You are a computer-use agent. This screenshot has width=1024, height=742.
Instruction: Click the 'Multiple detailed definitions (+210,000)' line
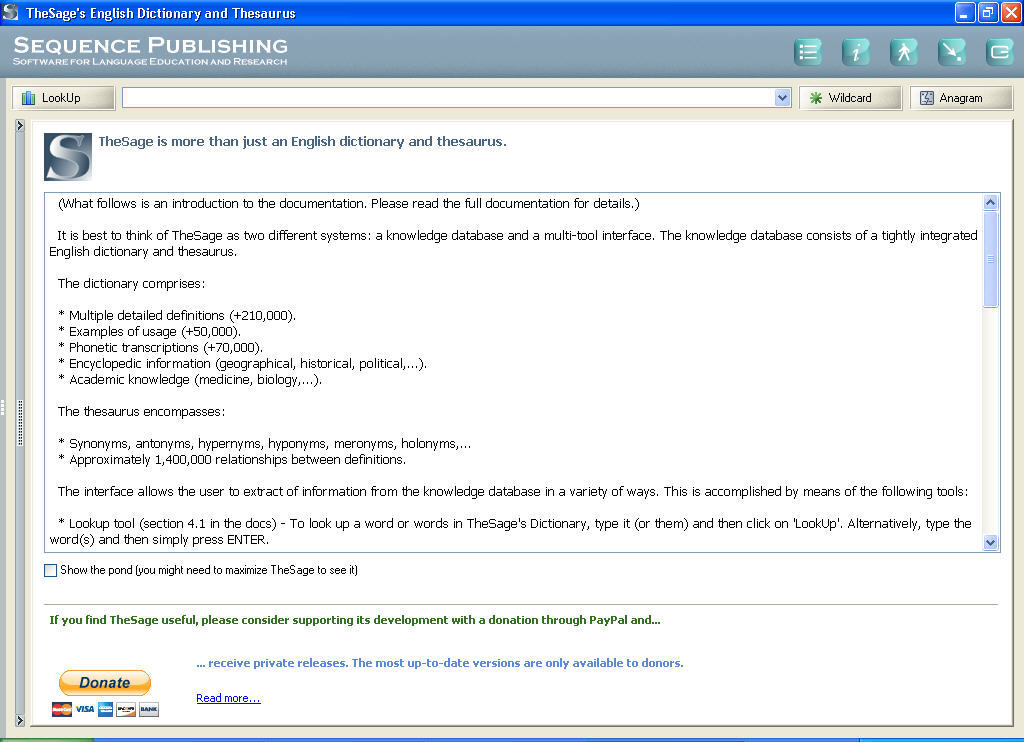tap(177, 315)
